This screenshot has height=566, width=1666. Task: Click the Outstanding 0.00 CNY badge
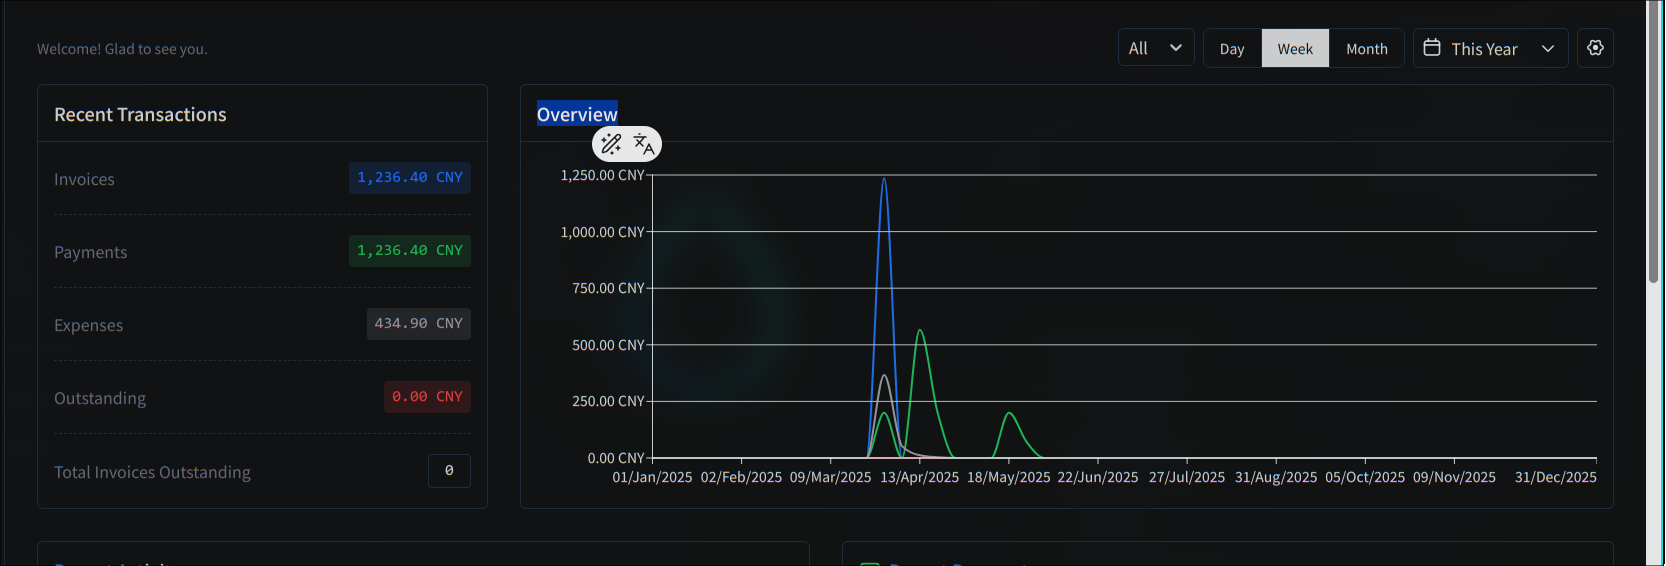[x=427, y=397]
